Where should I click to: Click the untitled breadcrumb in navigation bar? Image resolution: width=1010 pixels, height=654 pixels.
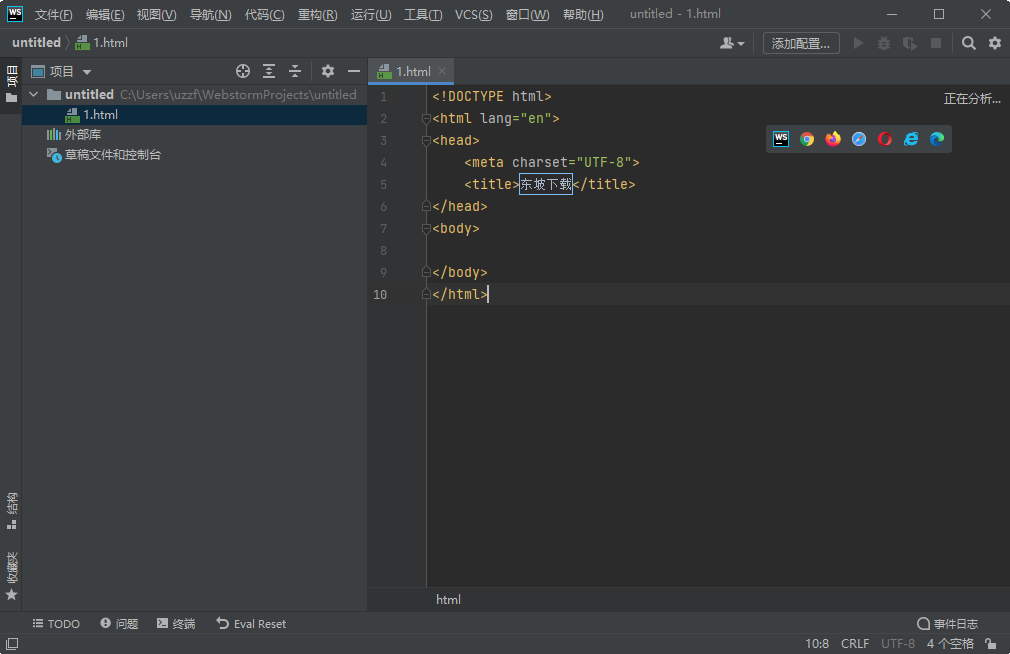pyautogui.click(x=36, y=43)
